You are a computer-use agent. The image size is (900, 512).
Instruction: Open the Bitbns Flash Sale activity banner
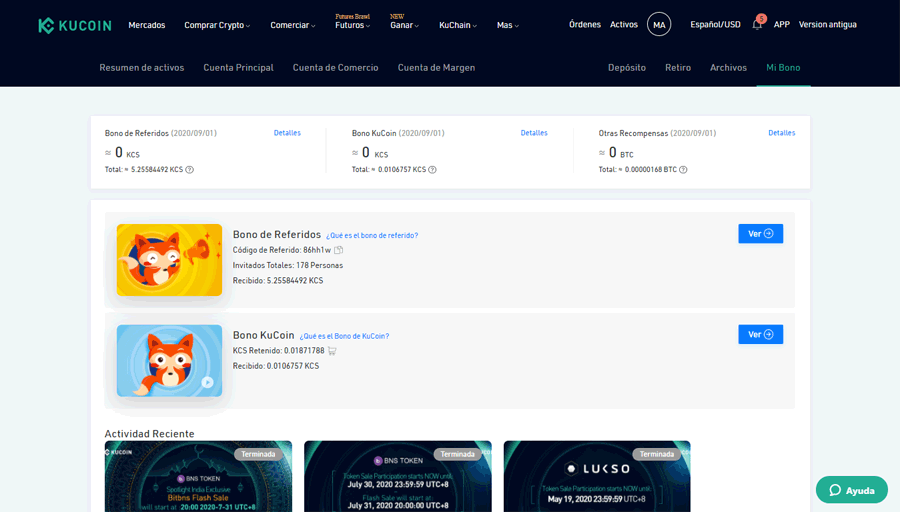pos(198,476)
